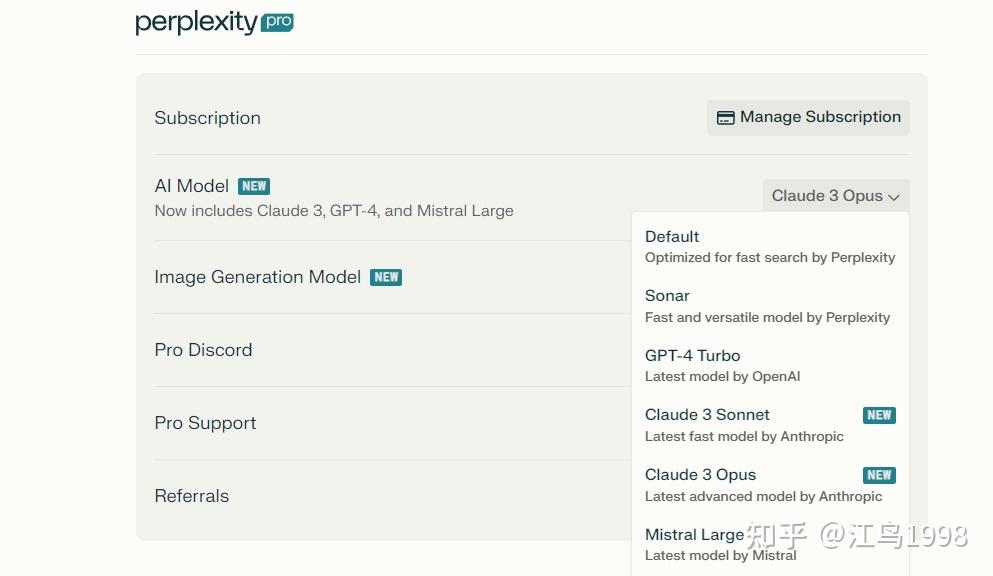Click the NEW badge next to Claude 3 Opus
The image size is (993, 576).
879,475
